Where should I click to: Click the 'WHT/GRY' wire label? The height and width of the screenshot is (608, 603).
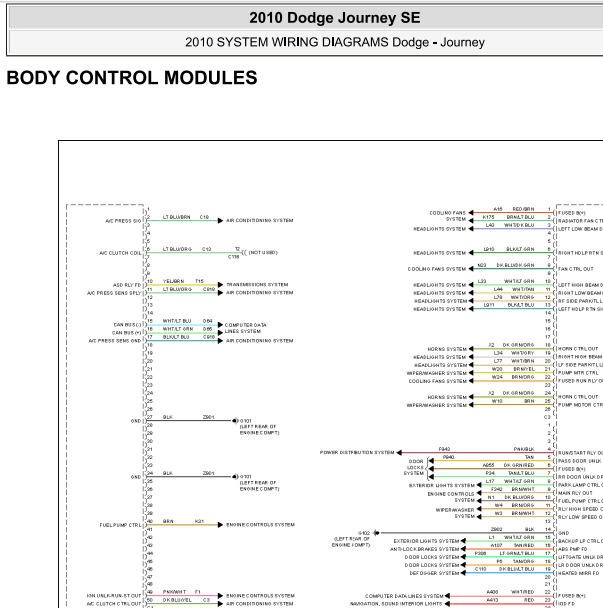tap(523, 353)
